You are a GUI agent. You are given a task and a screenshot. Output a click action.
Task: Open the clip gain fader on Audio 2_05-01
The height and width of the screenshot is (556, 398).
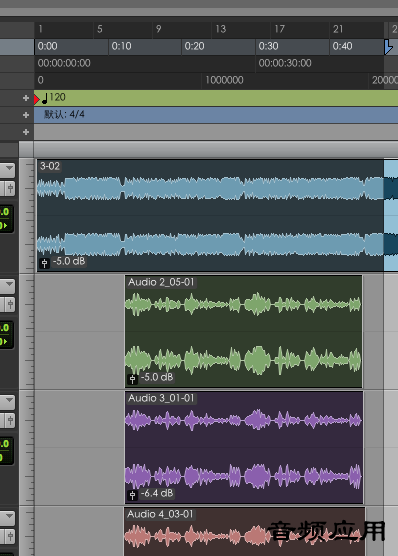point(132,379)
